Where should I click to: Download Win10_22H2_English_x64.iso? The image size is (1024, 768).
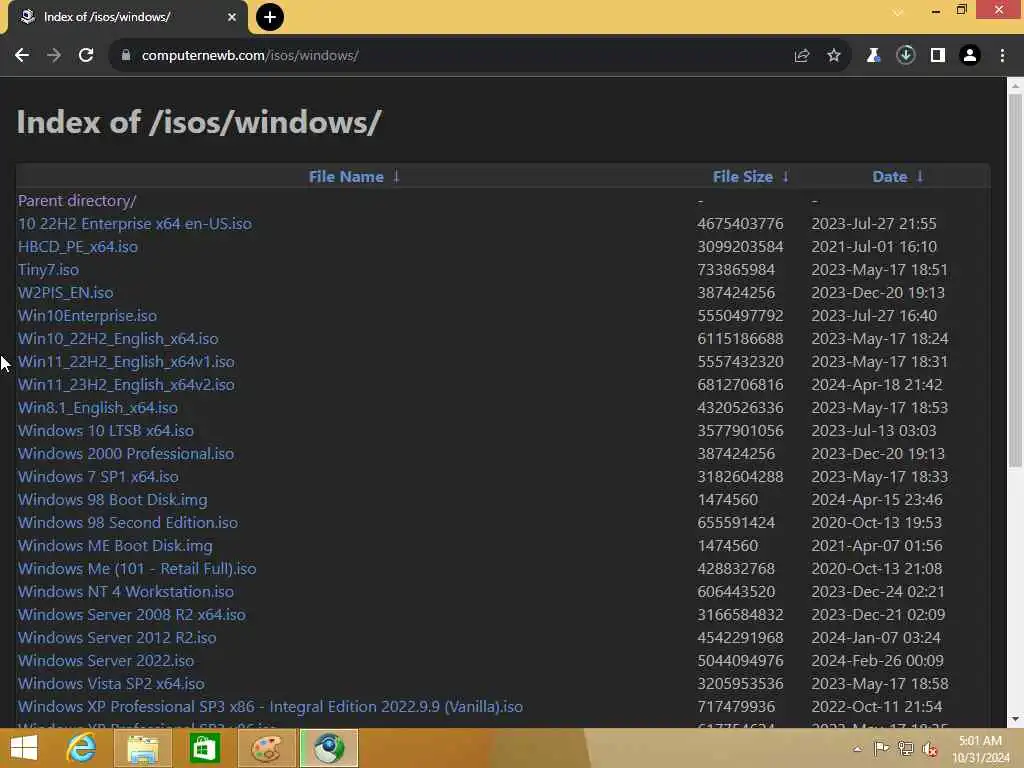point(118,338)
